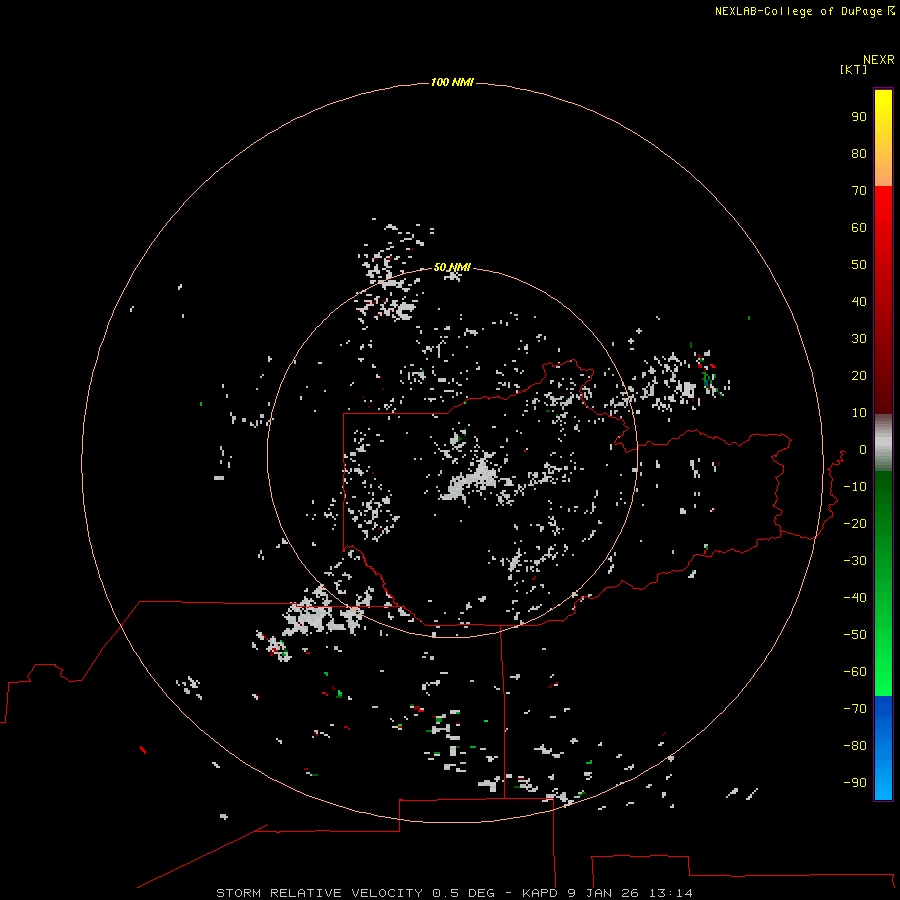Select the positive 90 knot scale label
Viewport: 900px width, 900px height.
click(x=859, y=117)
